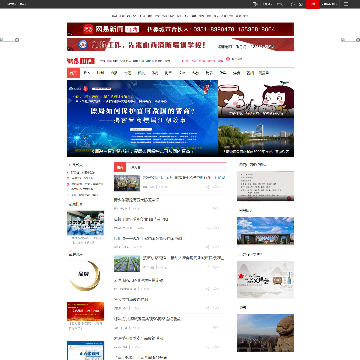Open the hamburger menu in the top bar

tap(346, 4)
